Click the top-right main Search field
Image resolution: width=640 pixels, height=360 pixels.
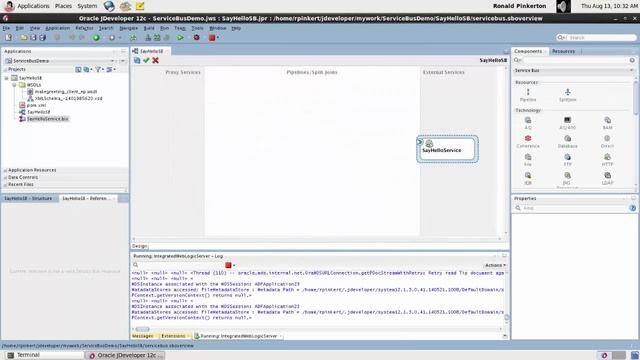tap(597, 38)
